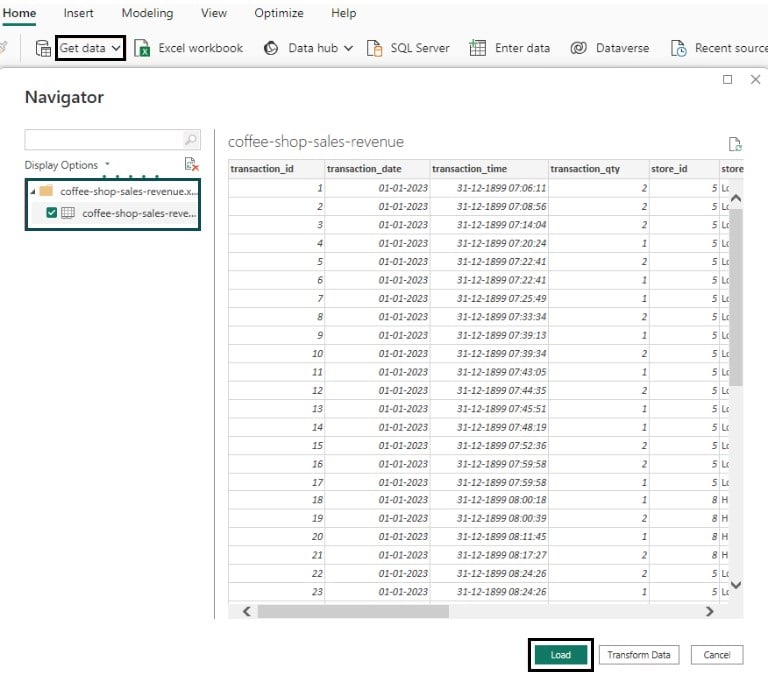769x676 pixels.
Task: Click the preview scroll up arrow
Action: click(x=736, y=198)
